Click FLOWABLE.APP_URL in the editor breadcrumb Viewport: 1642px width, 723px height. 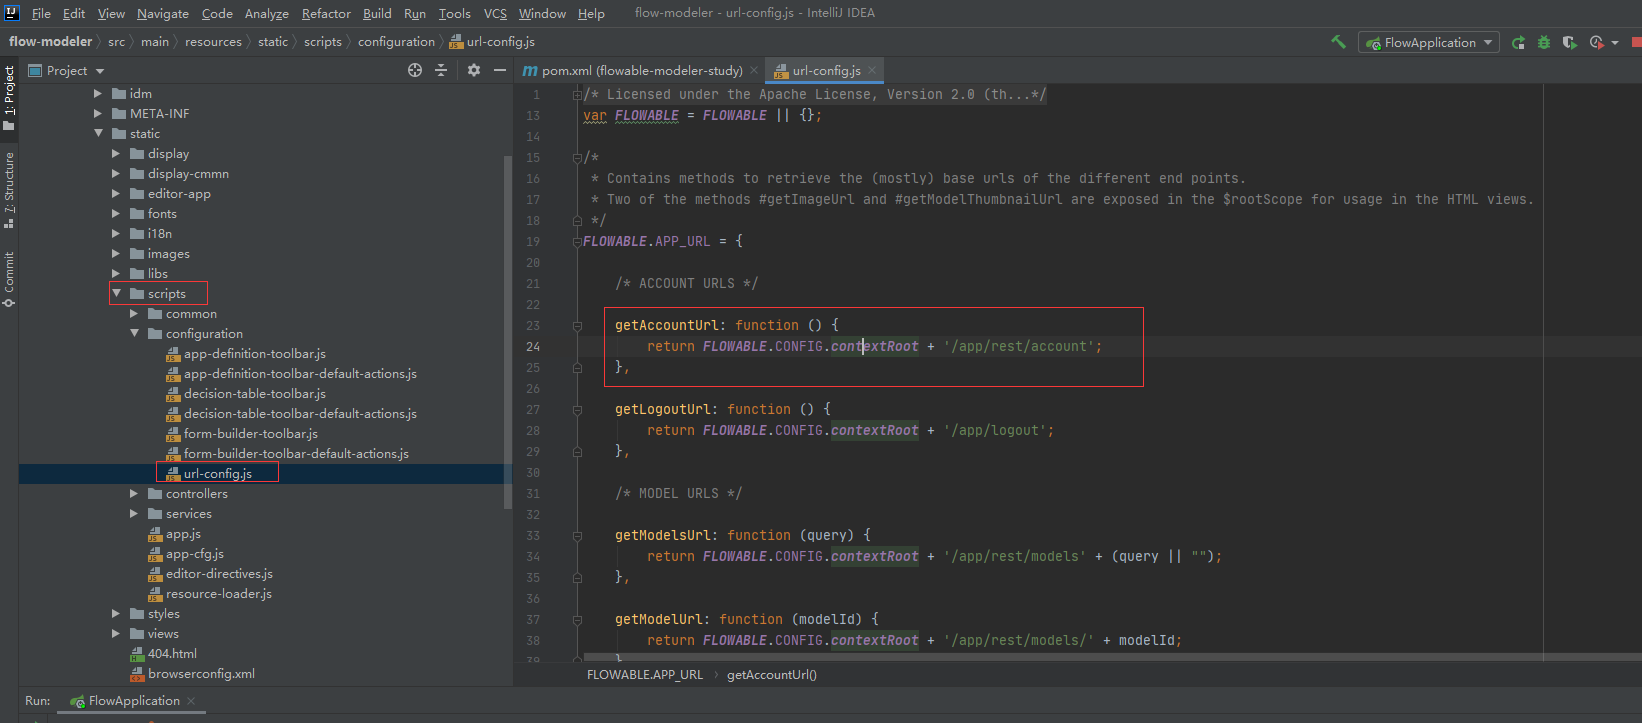[x=645, y=674]
